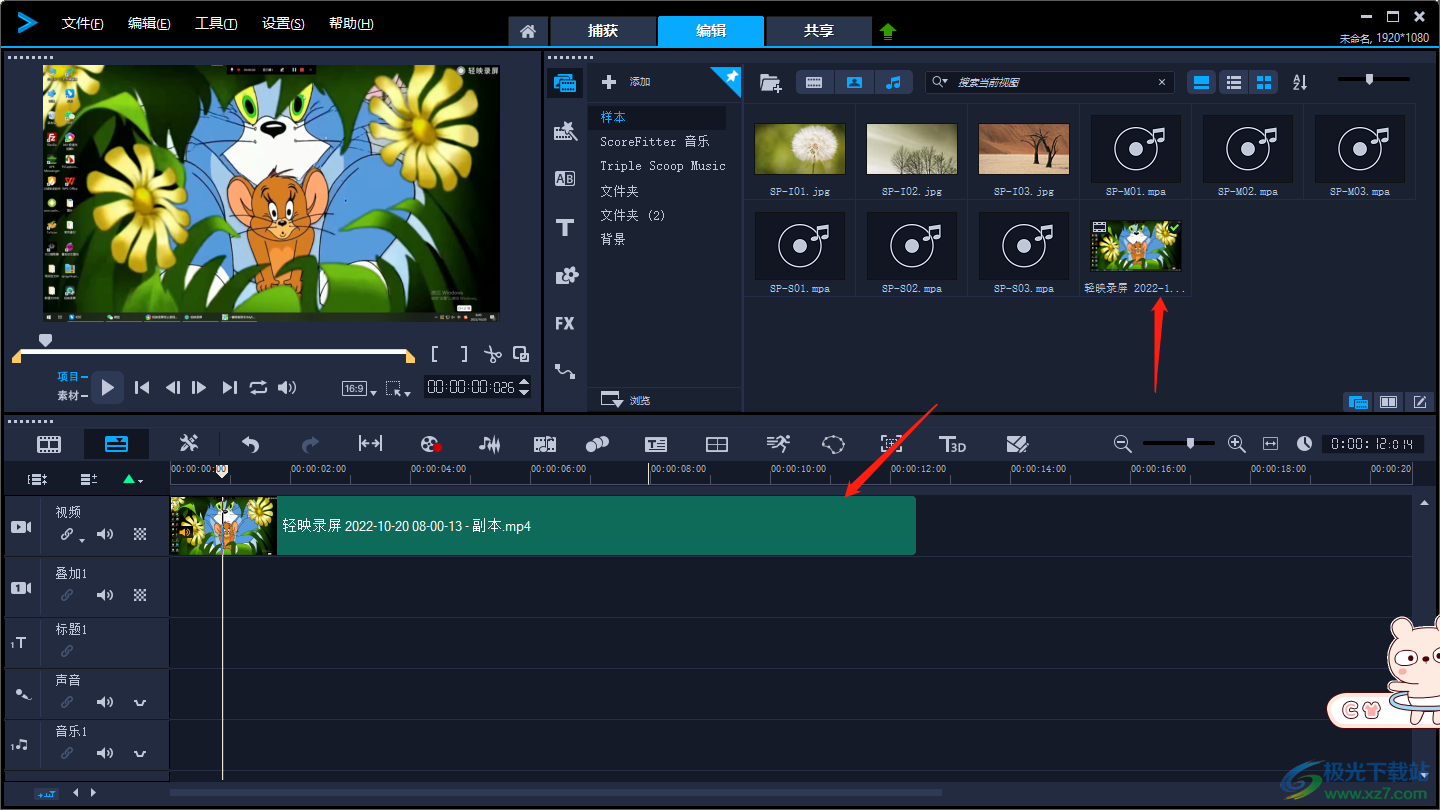Image resolution: width=1440 pixels, height=810 pixels.
Task: Toggle repeat playback button
Action: (x=258, y=387)
